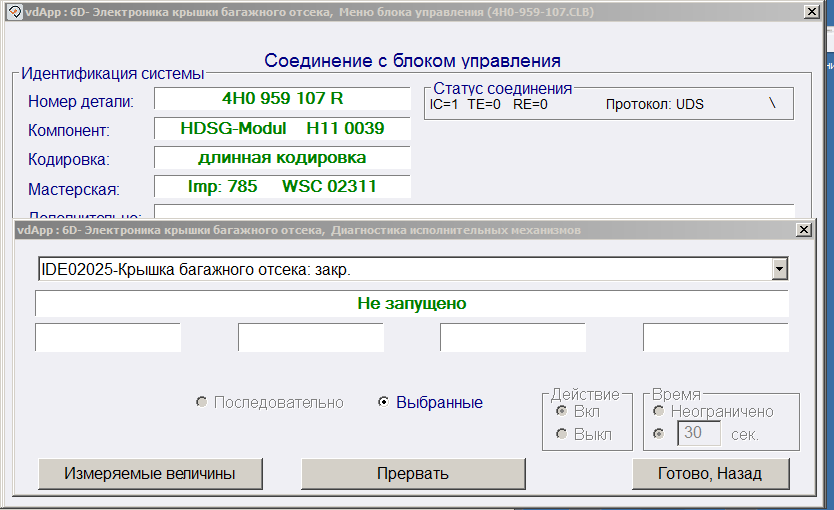Enable the Вкл action radio button
834x510 pixels.
coord(562,411)
